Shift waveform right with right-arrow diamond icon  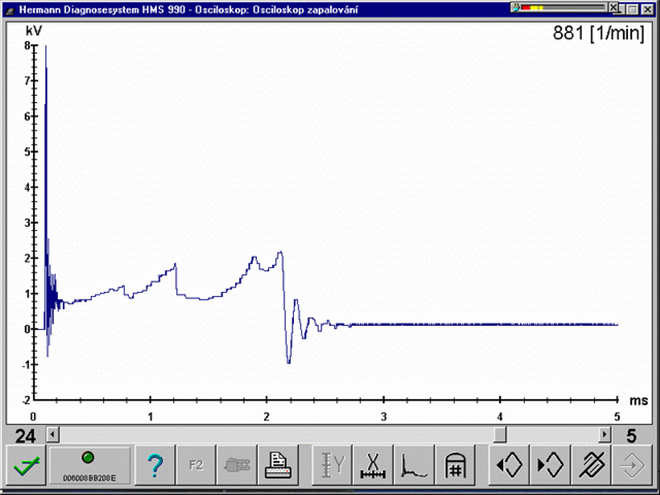(550, 465)
